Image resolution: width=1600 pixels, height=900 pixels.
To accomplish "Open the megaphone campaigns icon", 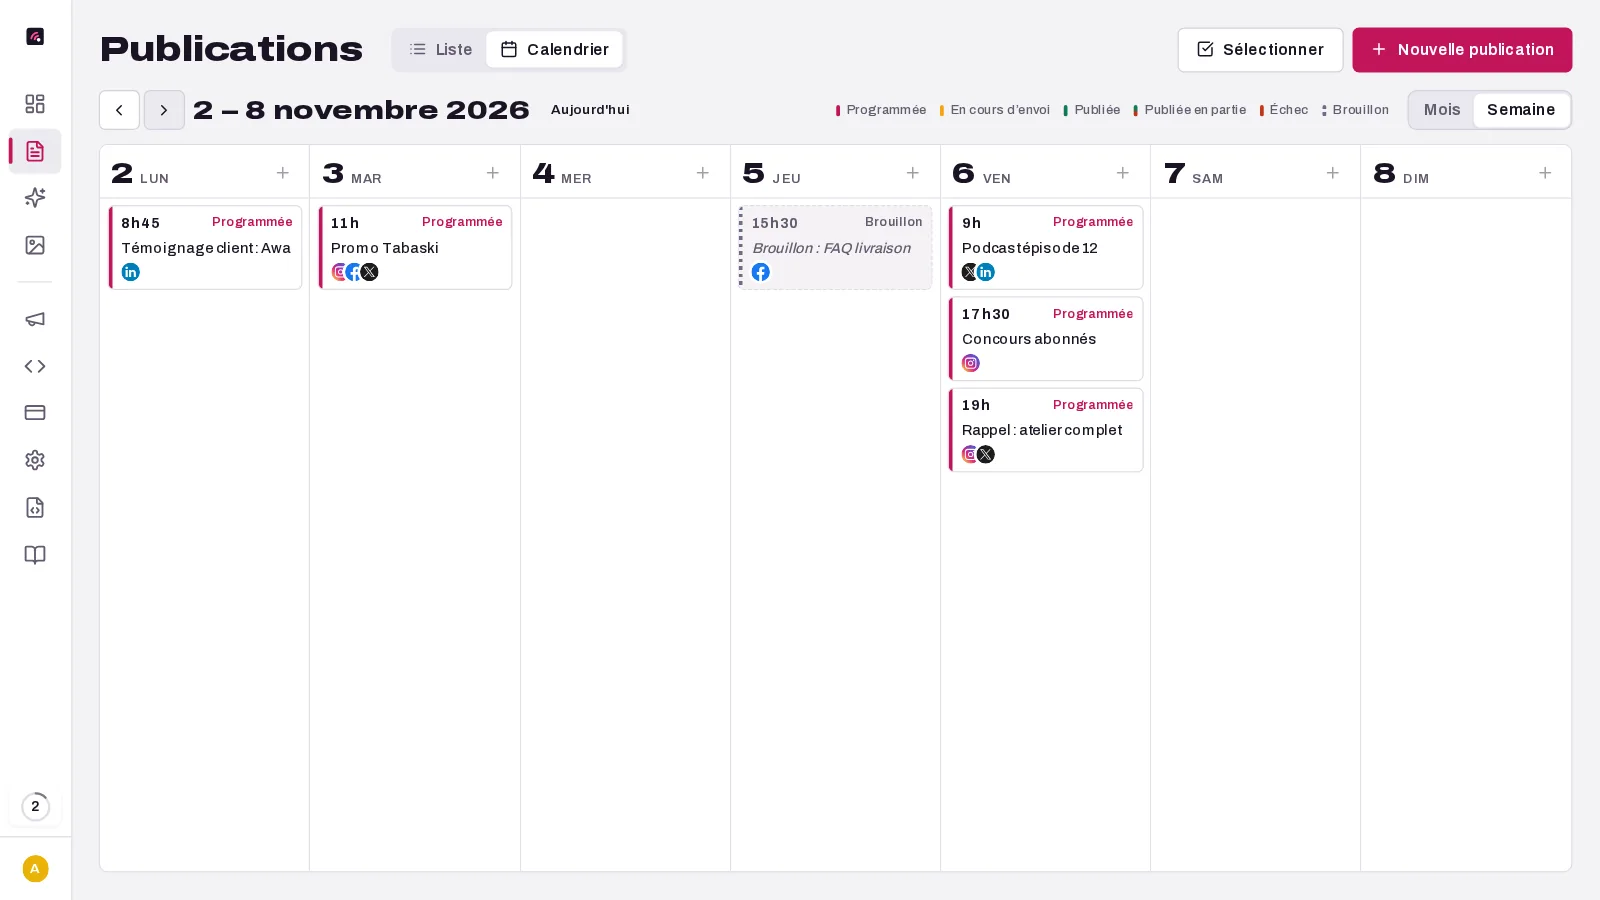I will (x=35, y=319).
